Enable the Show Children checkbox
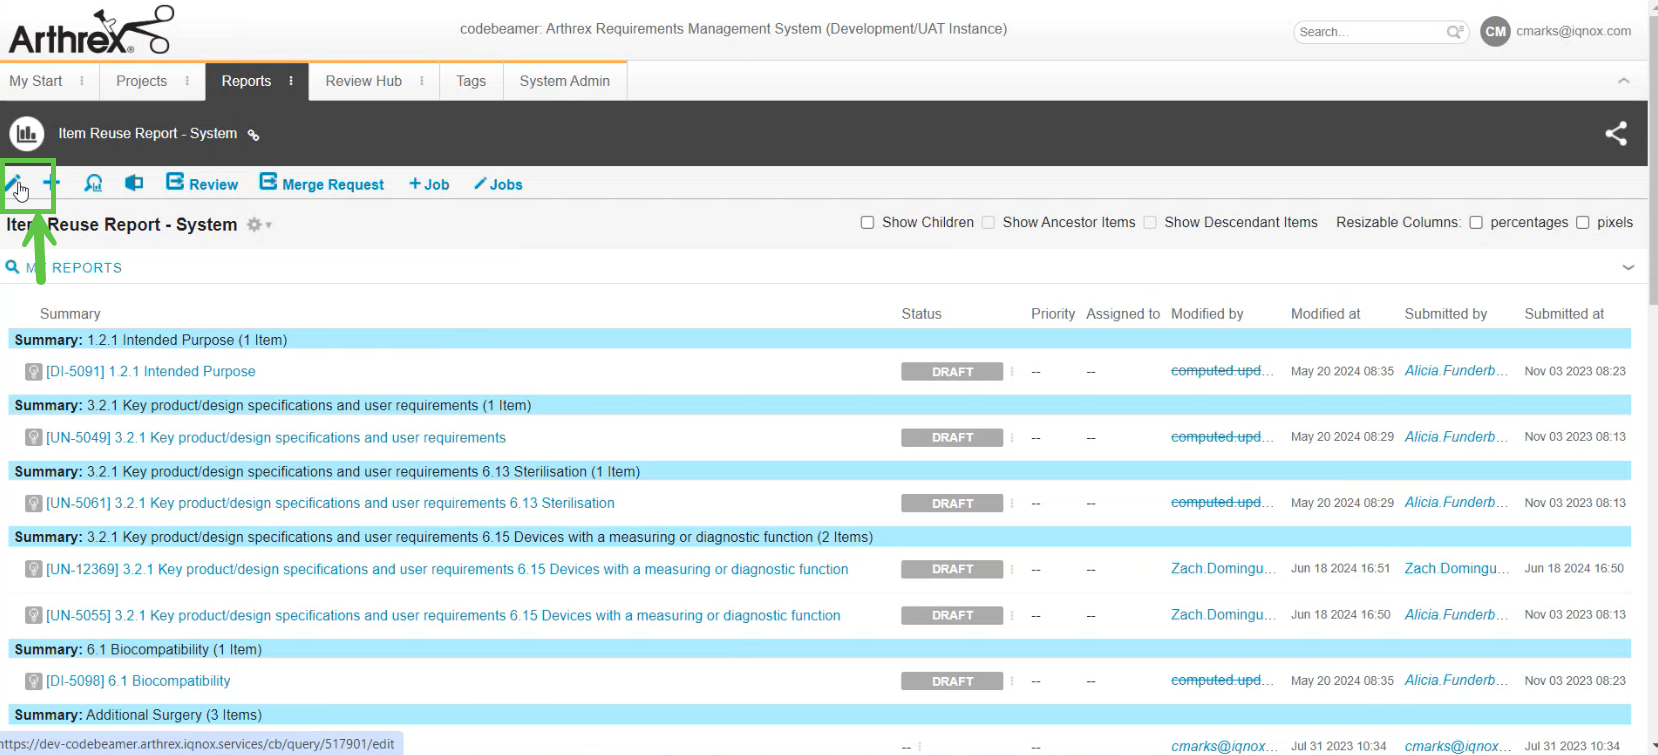 (x=867, y=223)
